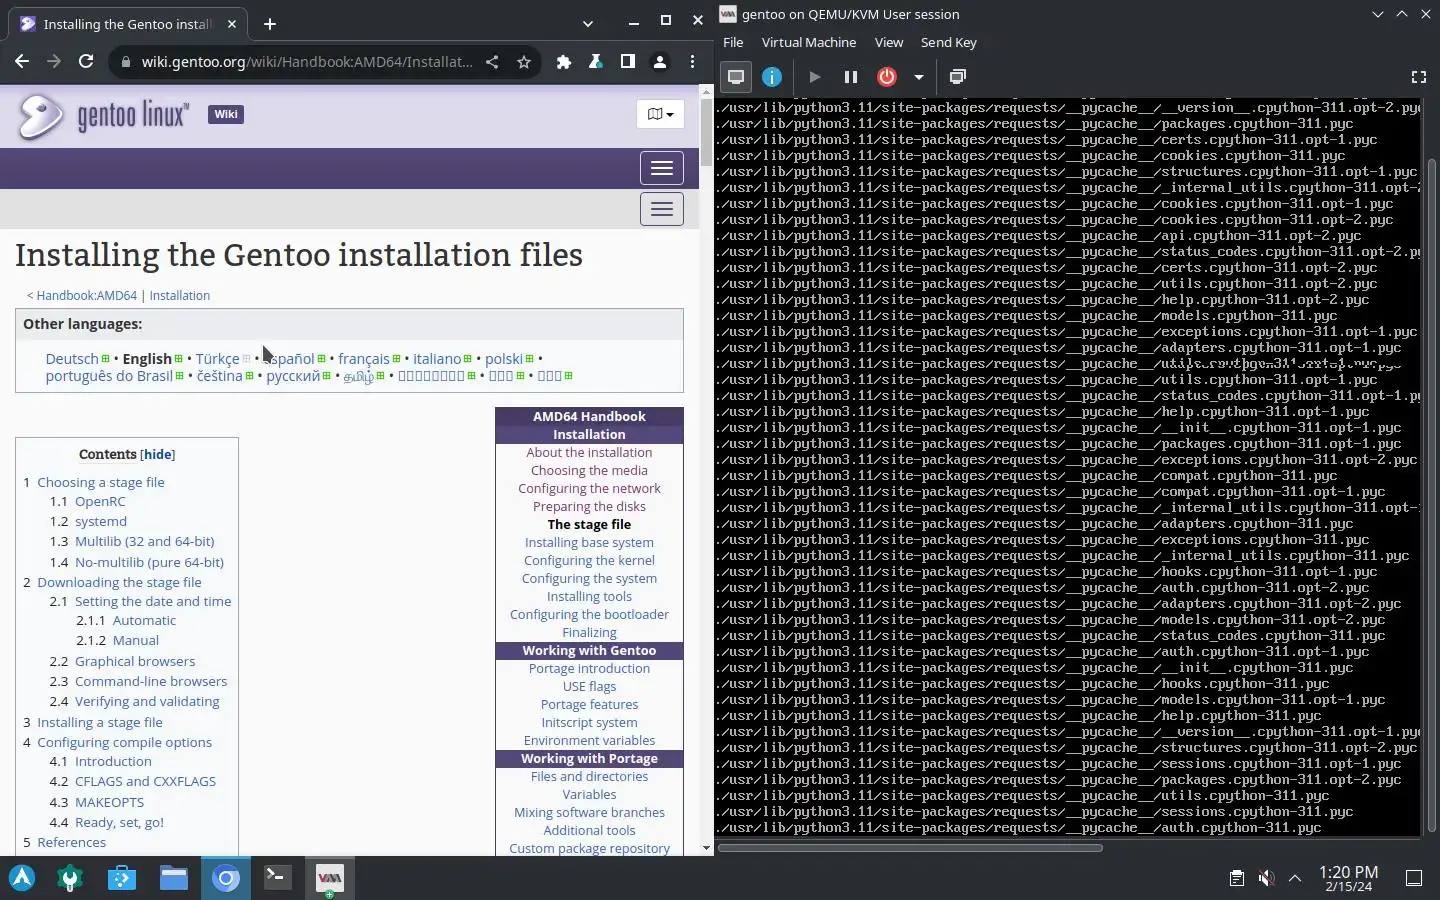Open the View menu in virt-manager
Screen dimensions: 1440x900
pyautogui.click(x=889, y=42)
